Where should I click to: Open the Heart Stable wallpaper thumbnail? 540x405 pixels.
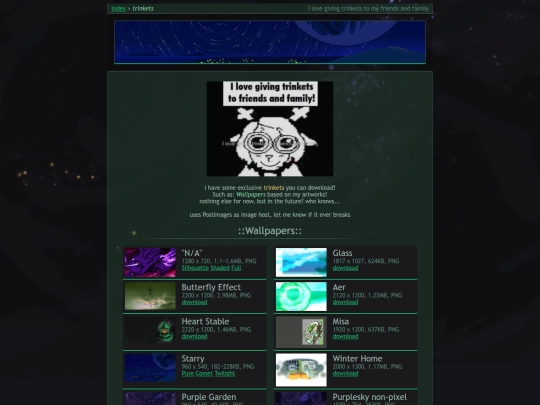pyautogui.click(x=150, y=331)
